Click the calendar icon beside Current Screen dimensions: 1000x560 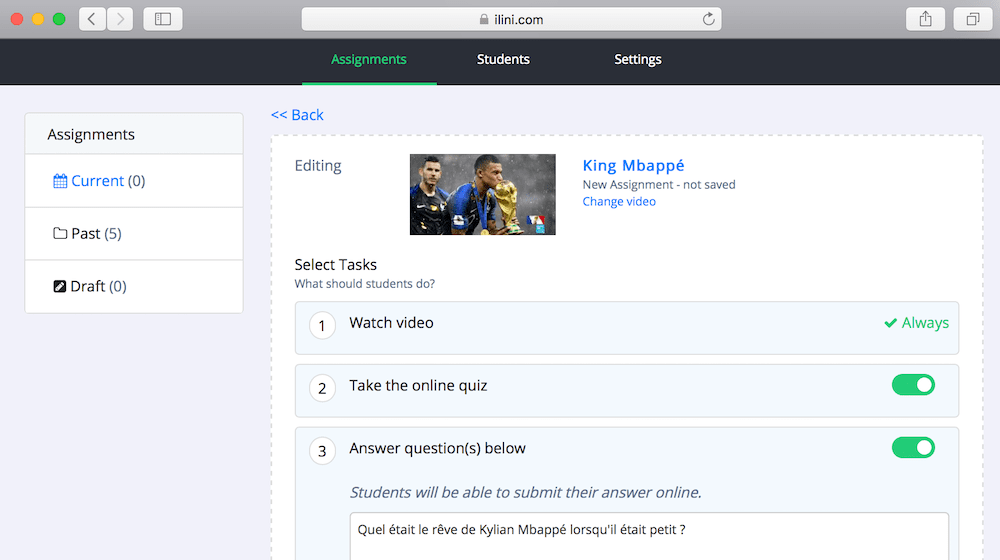coord(60,181)
